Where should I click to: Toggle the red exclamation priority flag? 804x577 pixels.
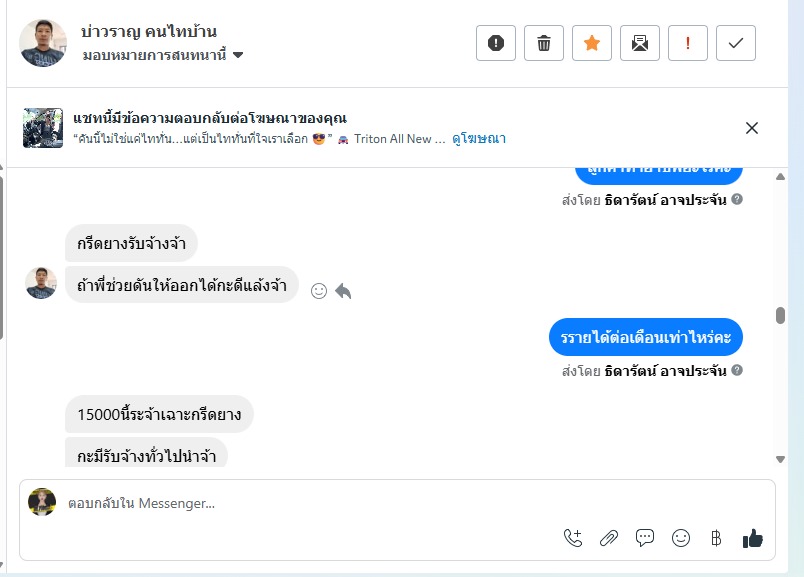[688, 43]
